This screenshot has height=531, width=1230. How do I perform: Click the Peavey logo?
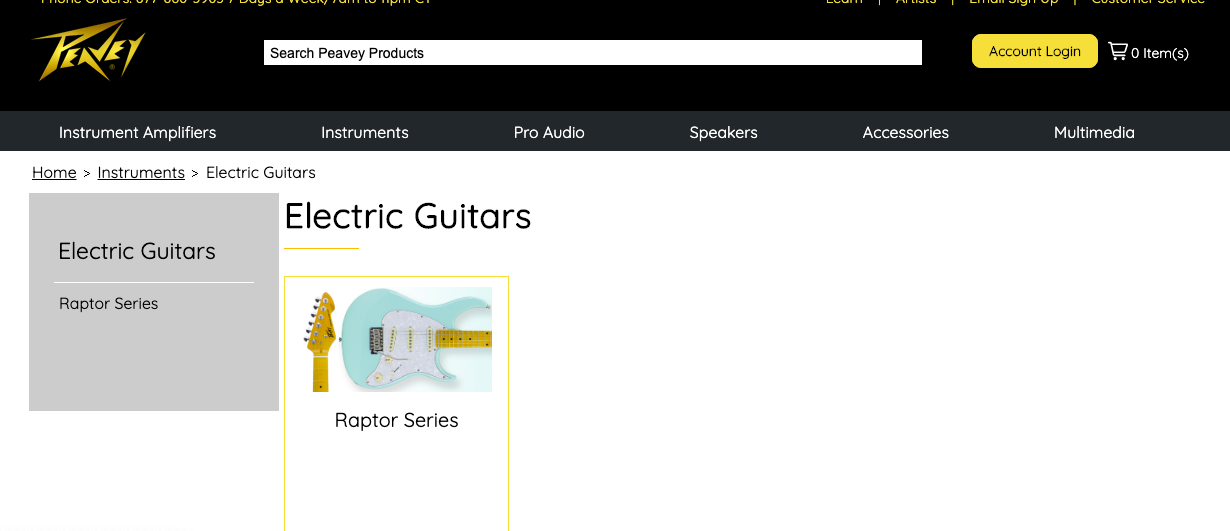tap(88, 50)
